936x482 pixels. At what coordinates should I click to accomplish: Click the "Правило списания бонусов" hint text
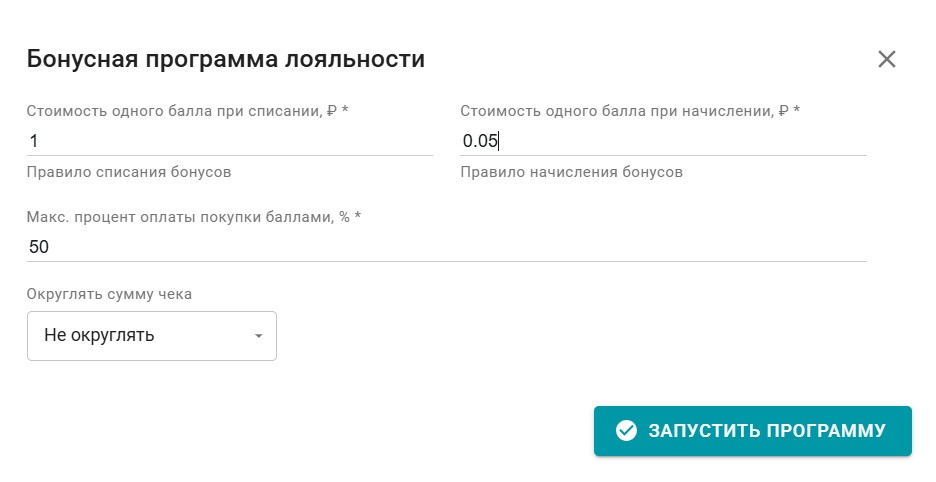coord(129,172)
